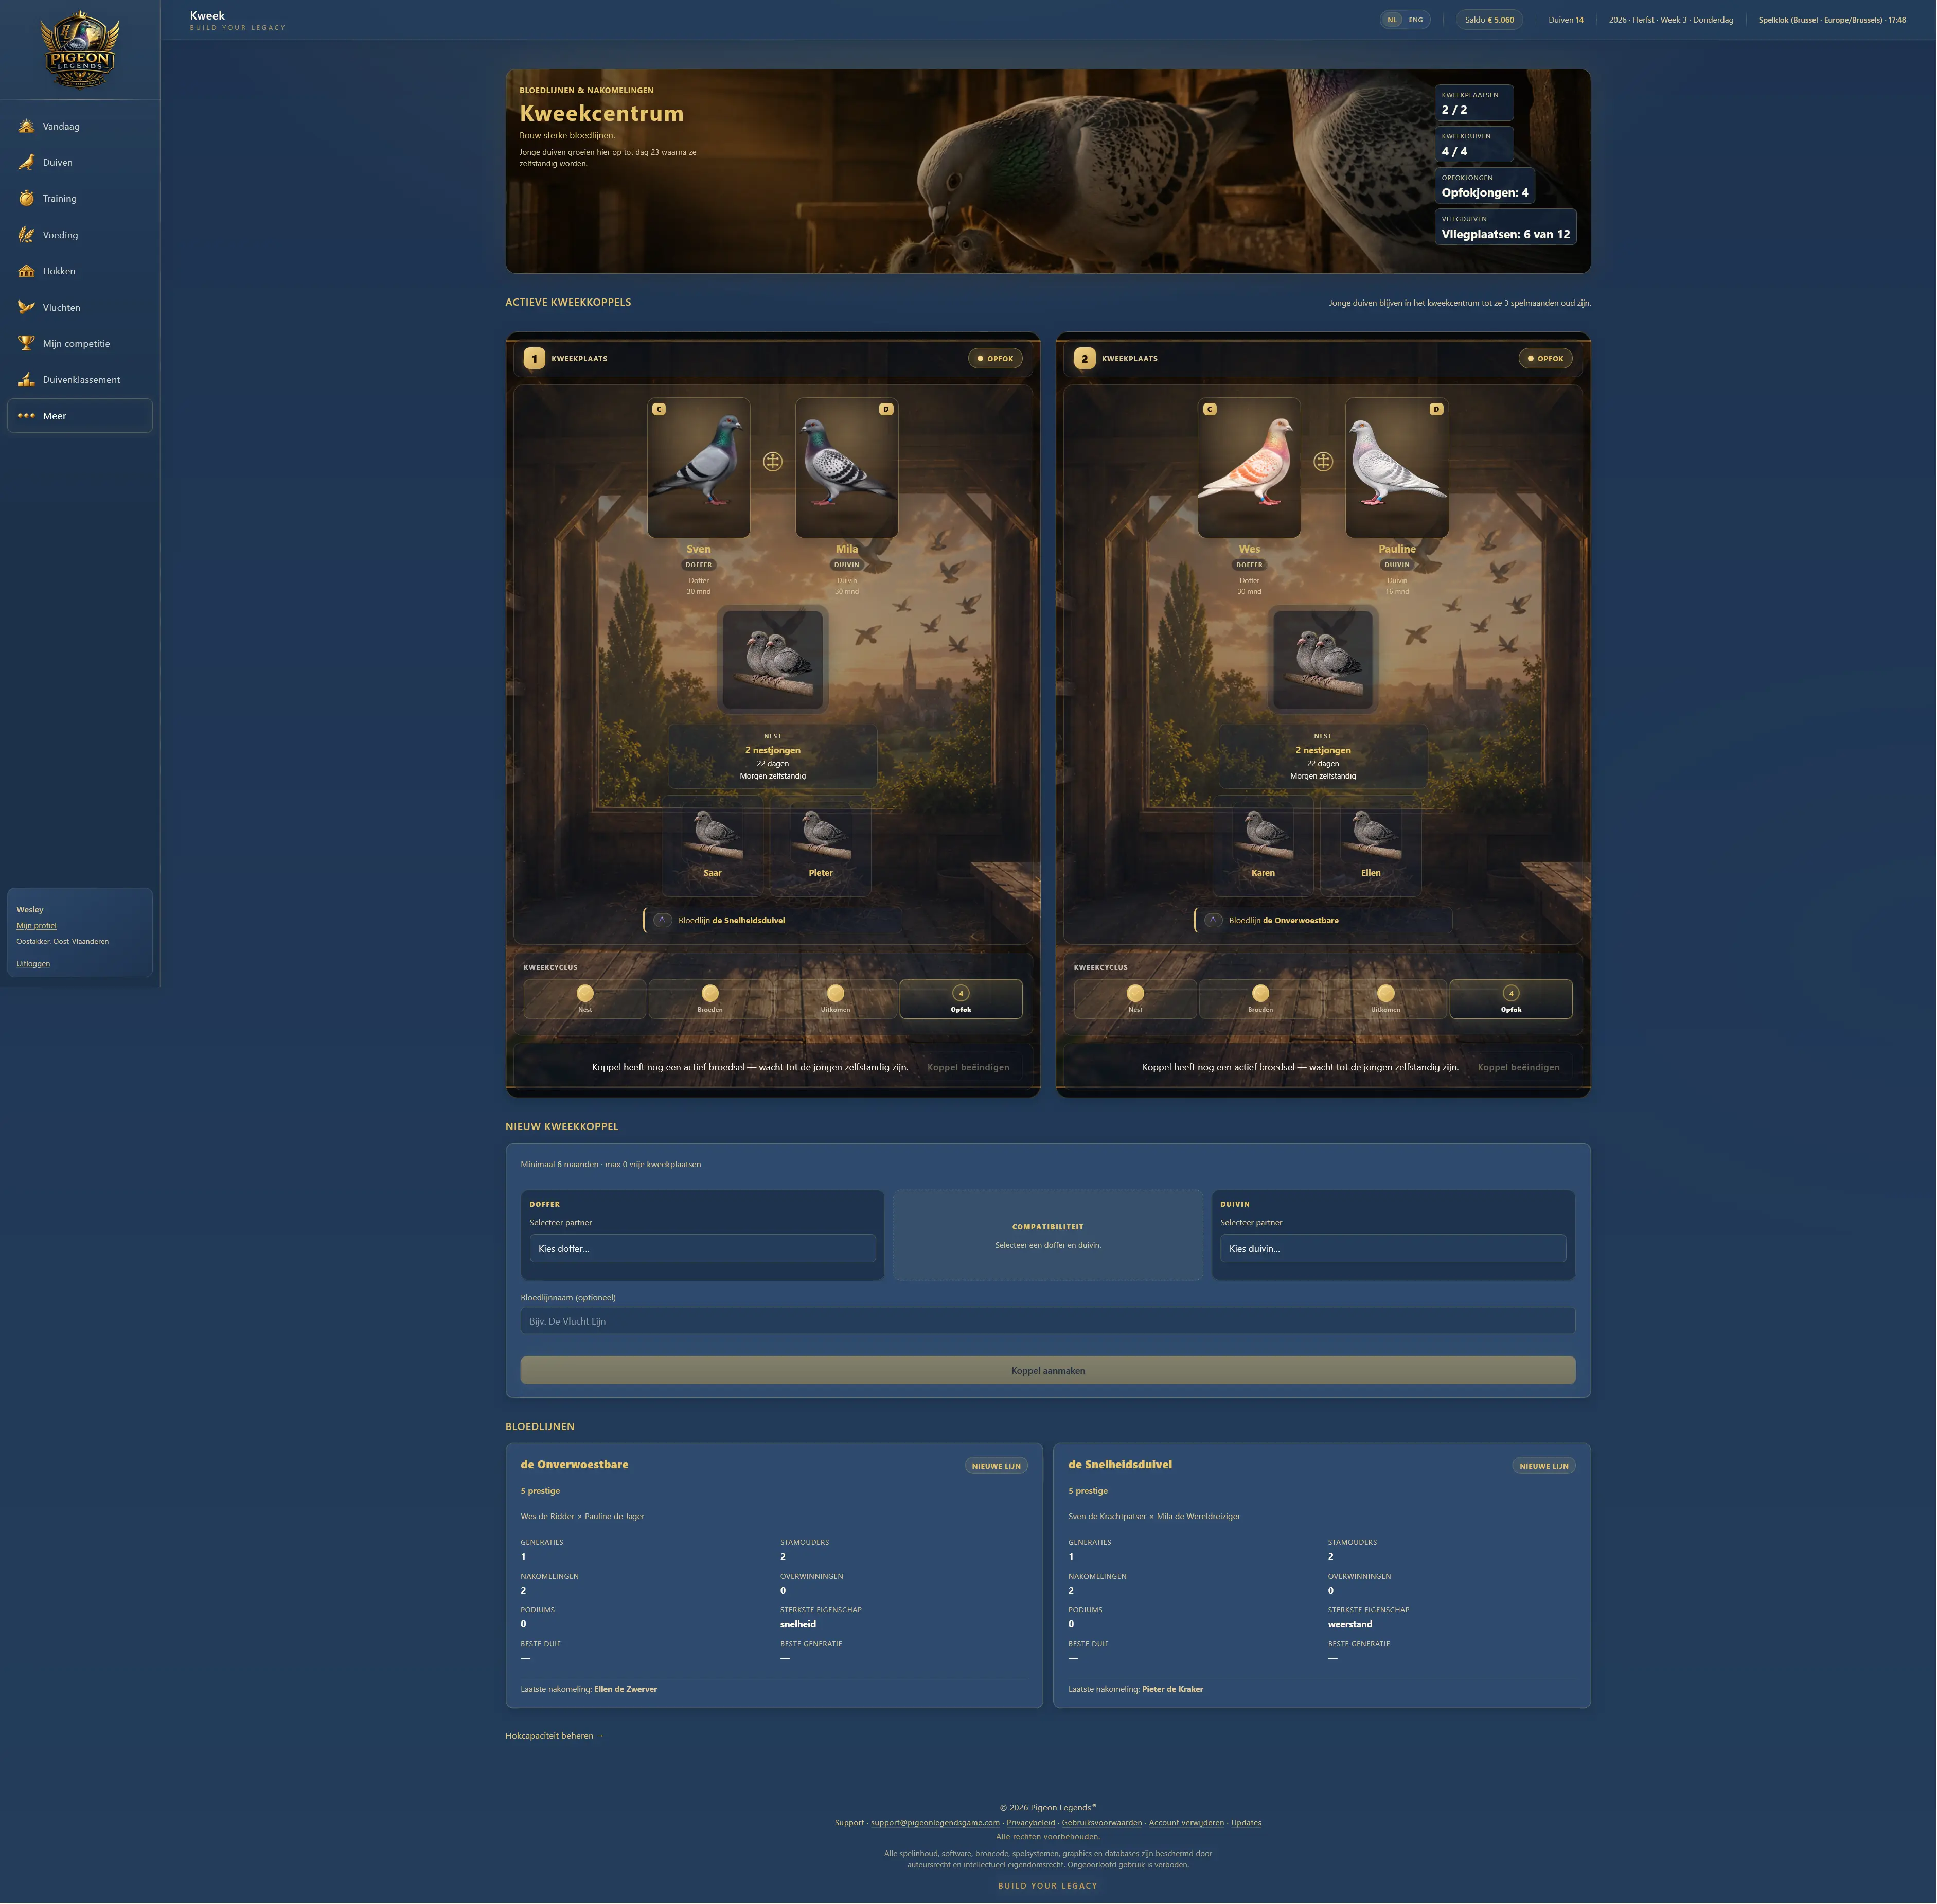Screen dimensions: 1937x1904
Task: Click the Duiven pigeon icon in sidebar
Action: click(26, 162)
